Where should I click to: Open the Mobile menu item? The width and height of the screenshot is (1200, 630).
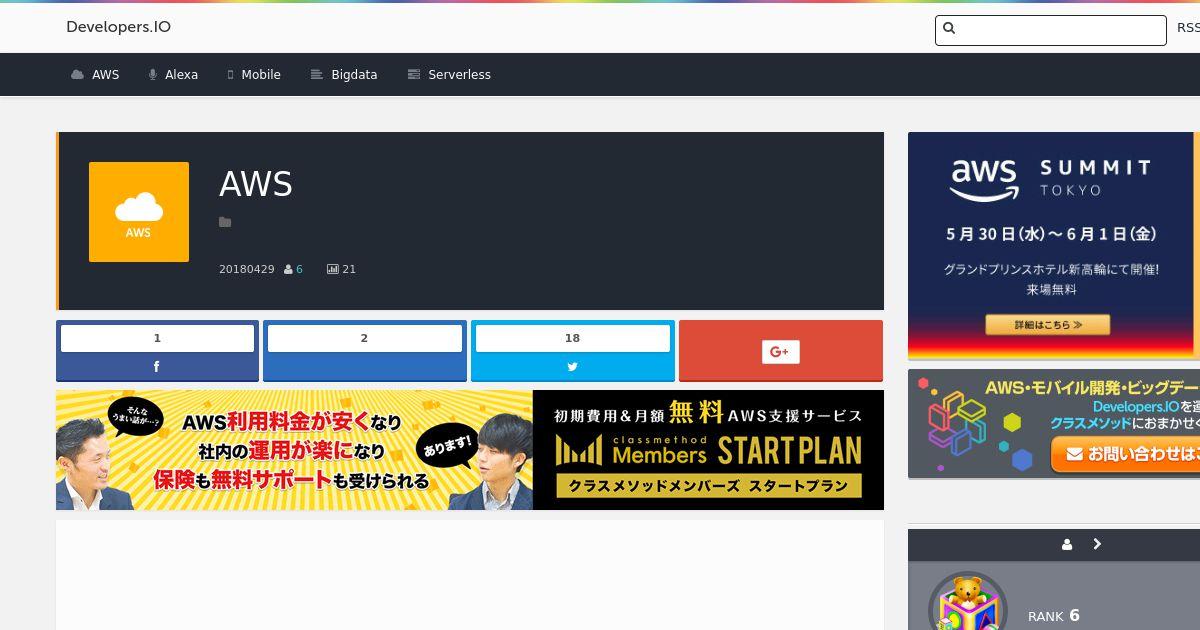[254, 75]
